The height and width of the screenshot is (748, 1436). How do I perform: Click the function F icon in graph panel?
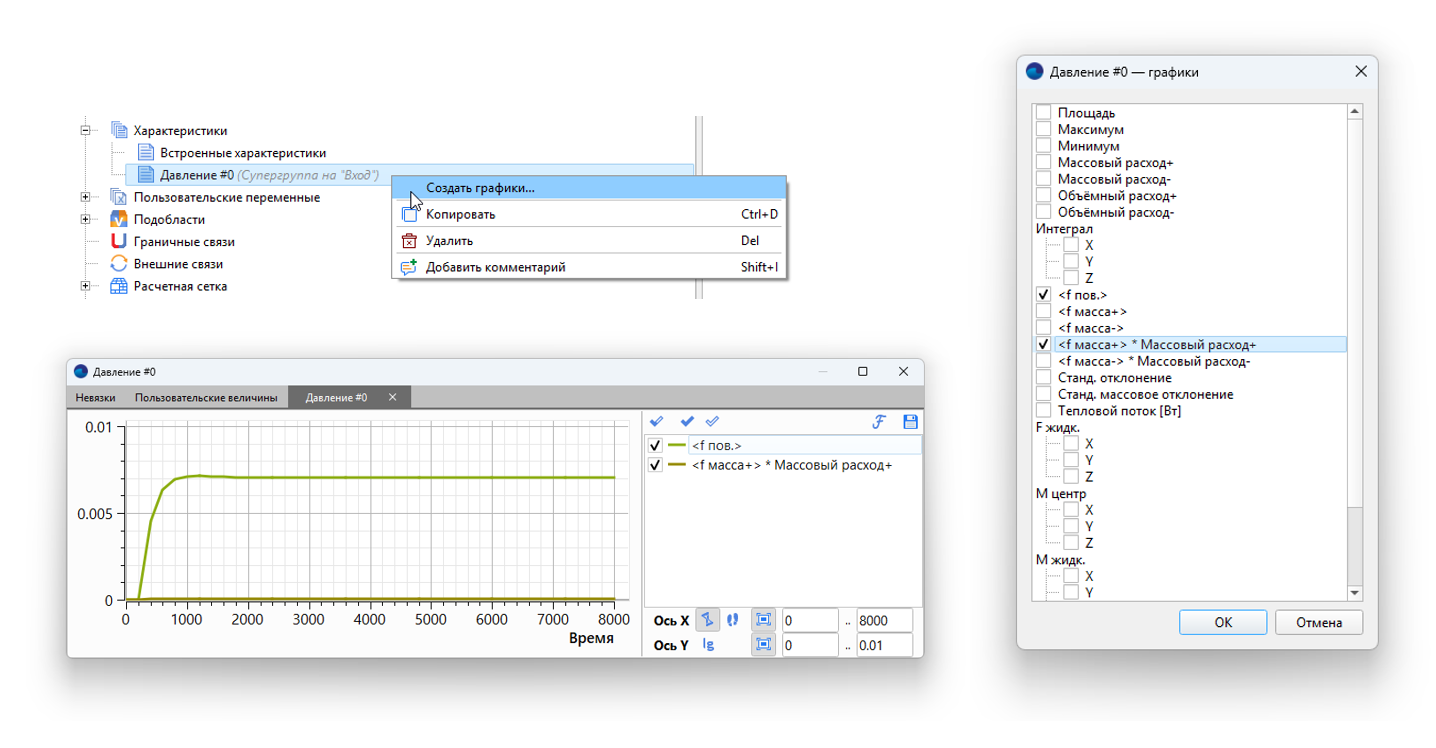coord(879,422)
